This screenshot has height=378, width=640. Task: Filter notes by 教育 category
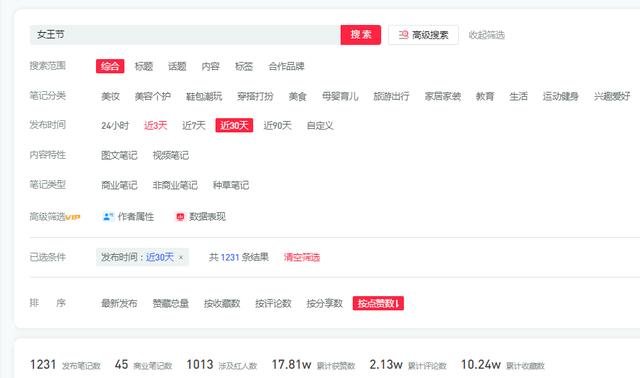click(485, 96)
